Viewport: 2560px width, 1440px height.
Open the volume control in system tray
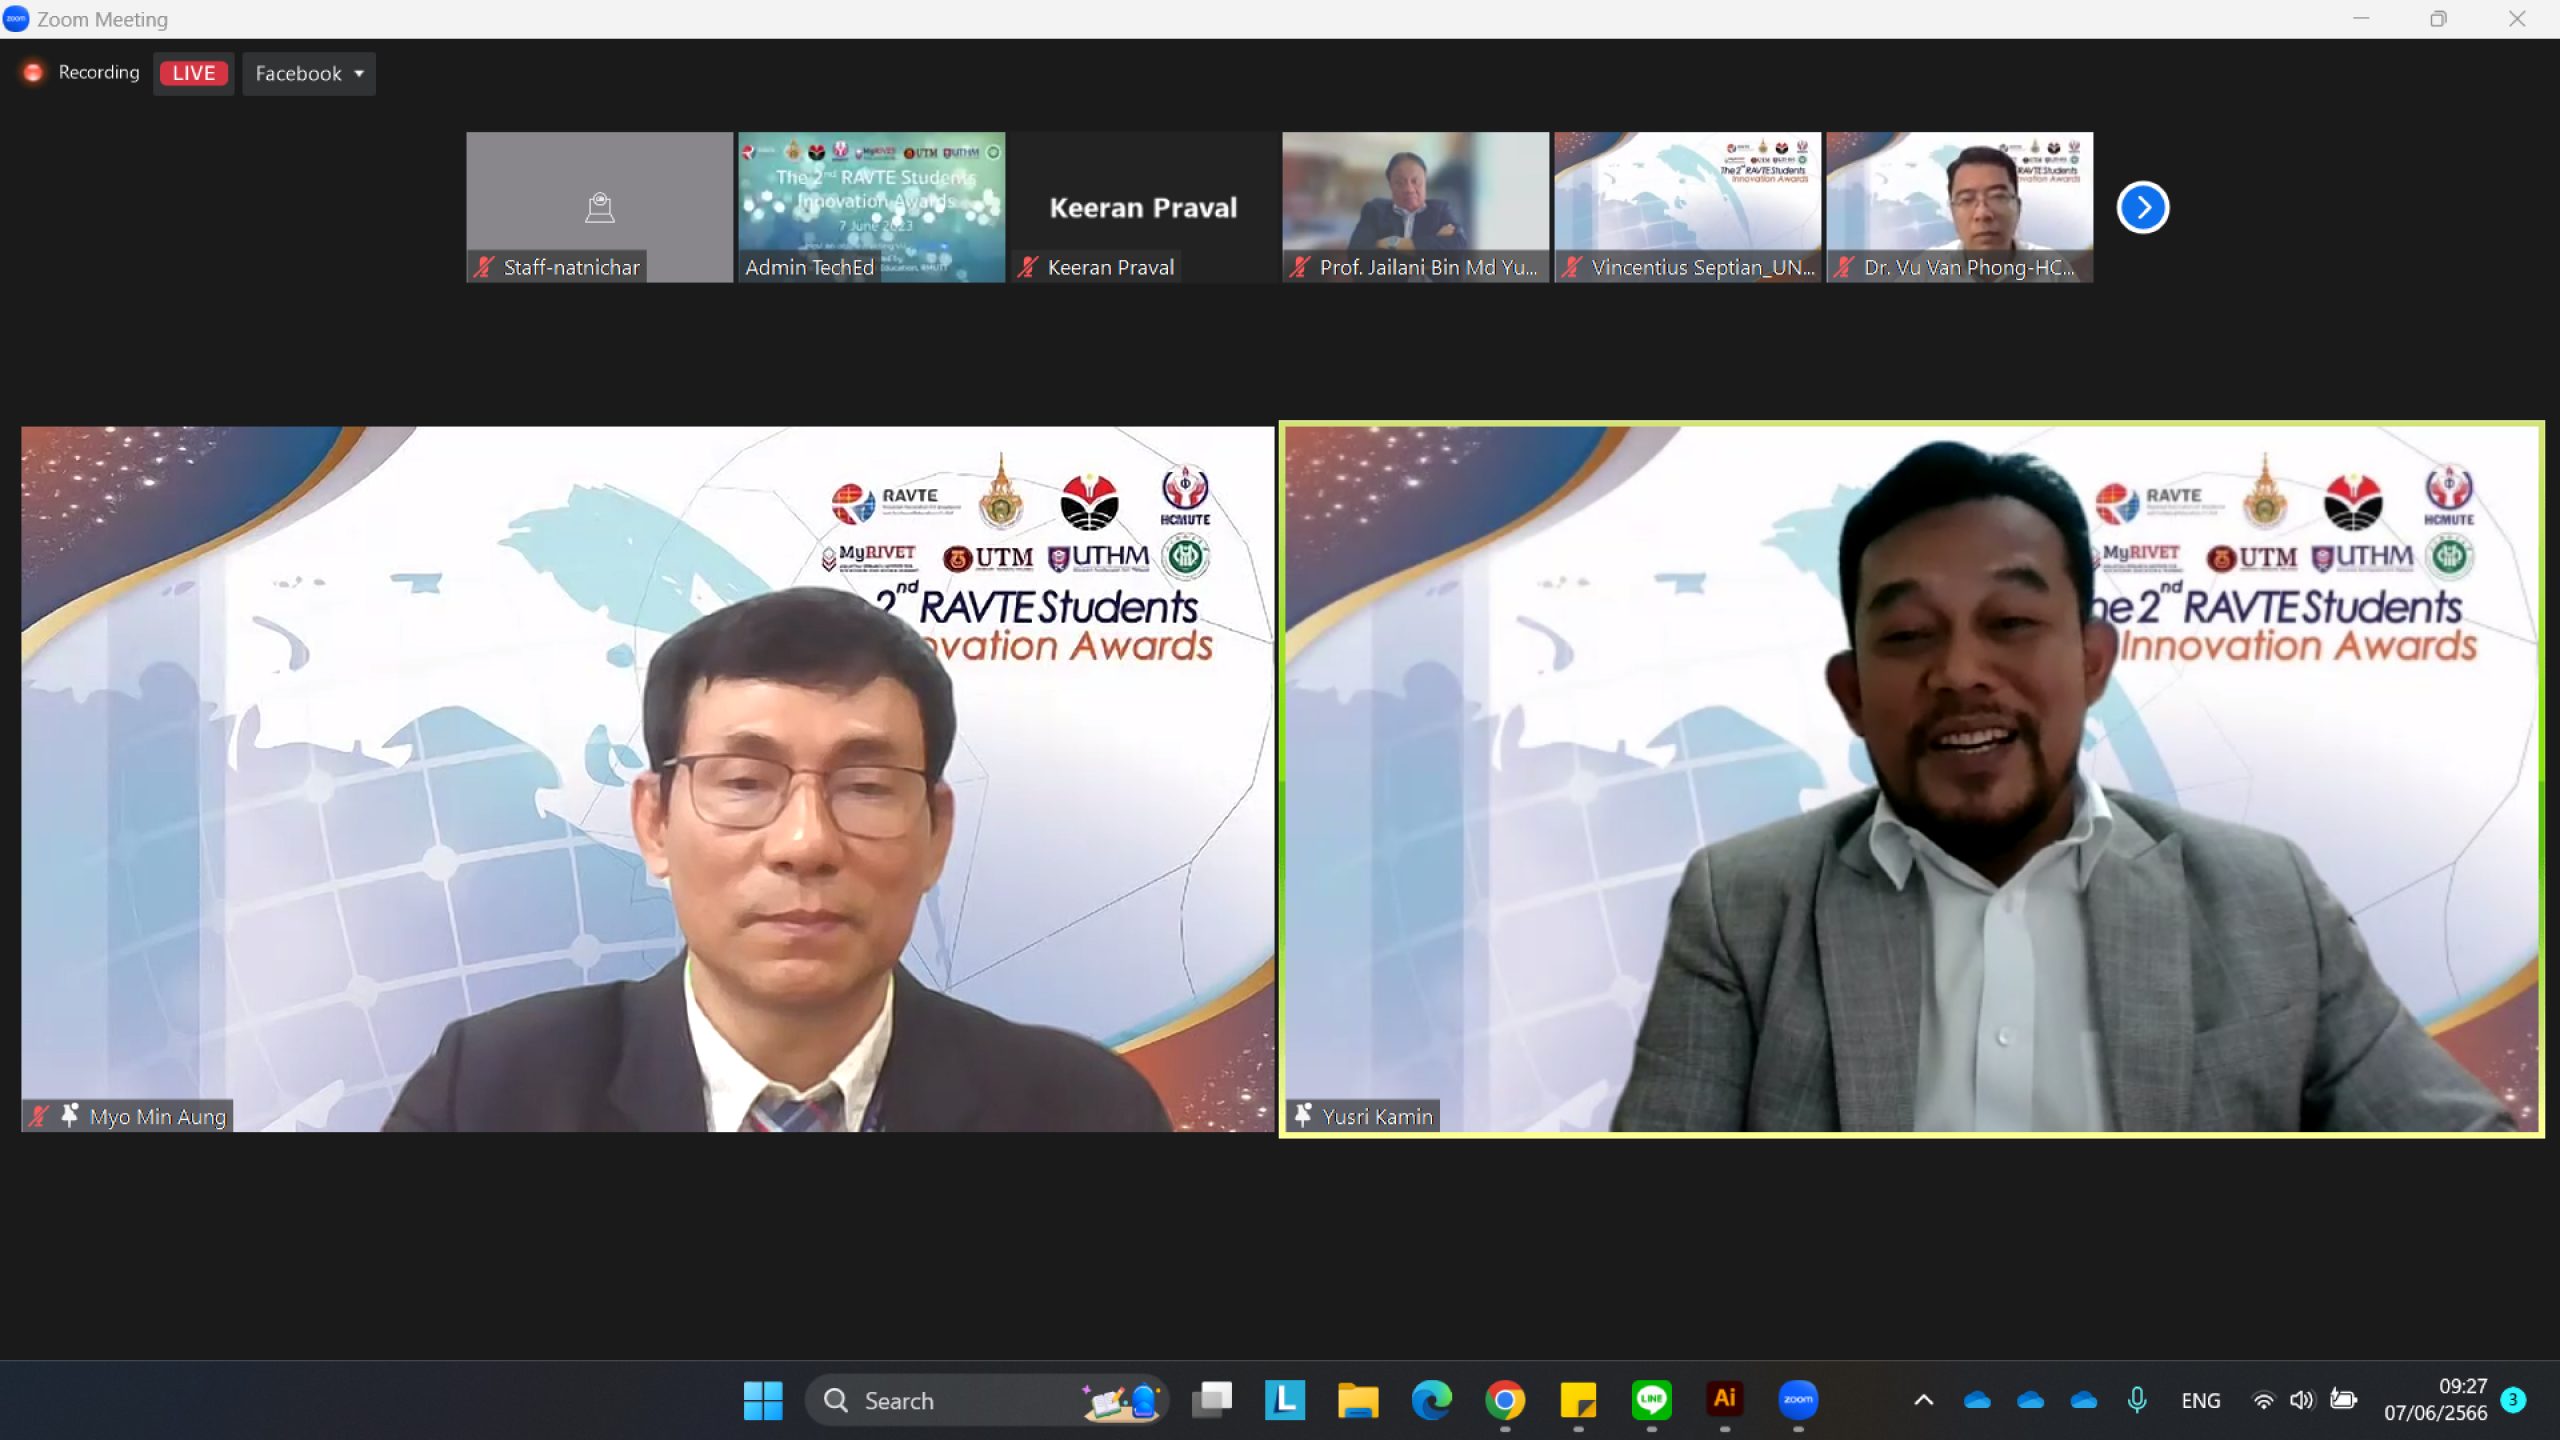(x=2302, y=1400)
